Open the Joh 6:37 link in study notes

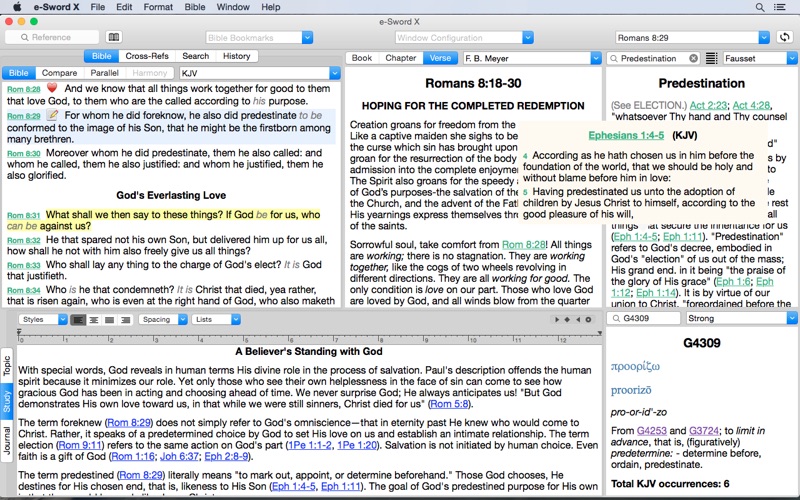pyautogui.click(x=181, y=456)
